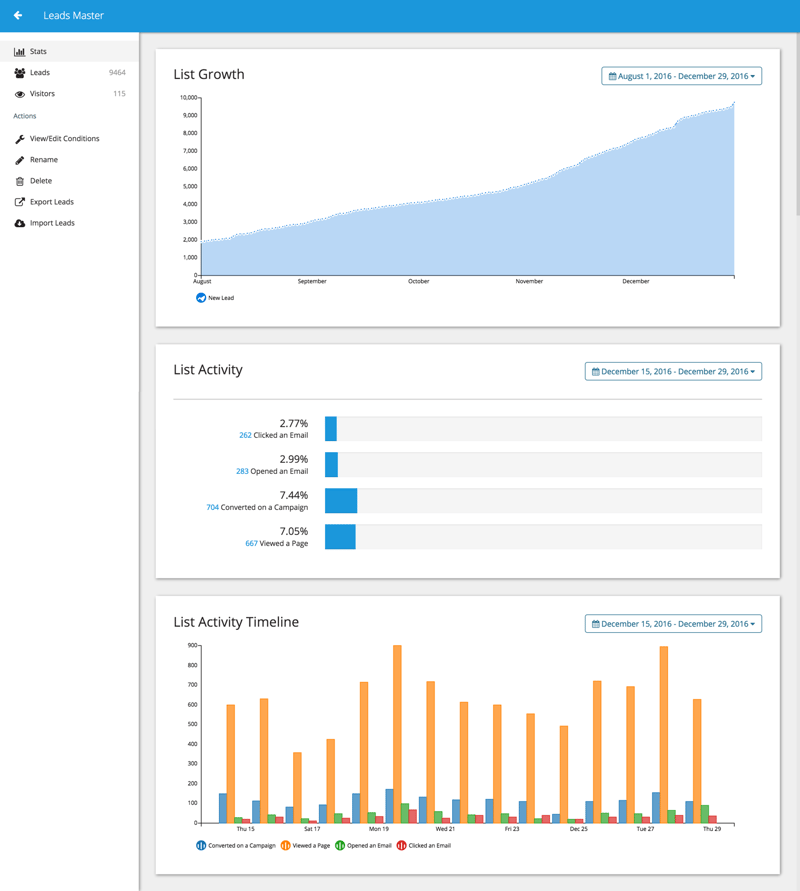Toggle Converted on a Campaign legend series
This screenshot has width=800, height=891.
click(236, 846)
